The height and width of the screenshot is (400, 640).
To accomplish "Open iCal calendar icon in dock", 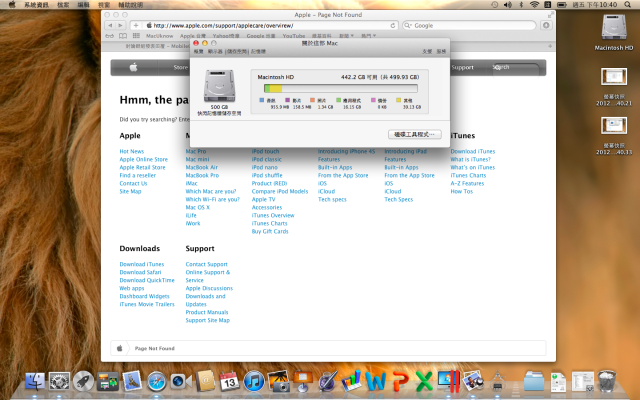I will (229, 381).
